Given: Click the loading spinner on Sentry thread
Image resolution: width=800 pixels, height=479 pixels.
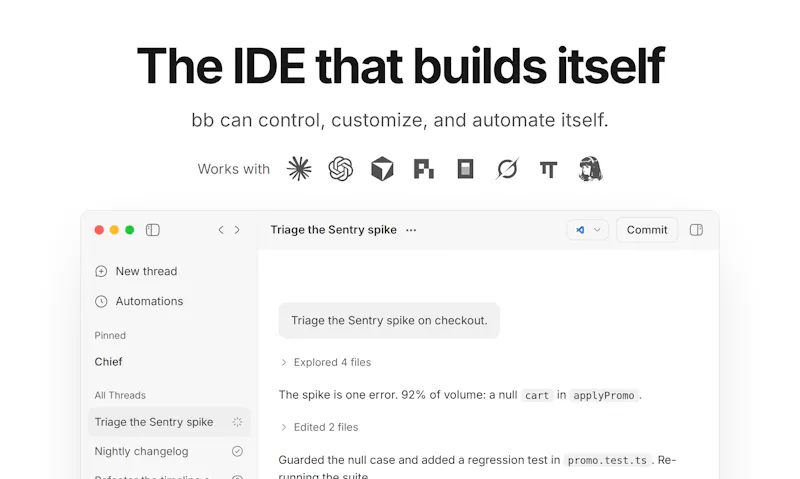Looking at the screenshot, I should (237, 422).
